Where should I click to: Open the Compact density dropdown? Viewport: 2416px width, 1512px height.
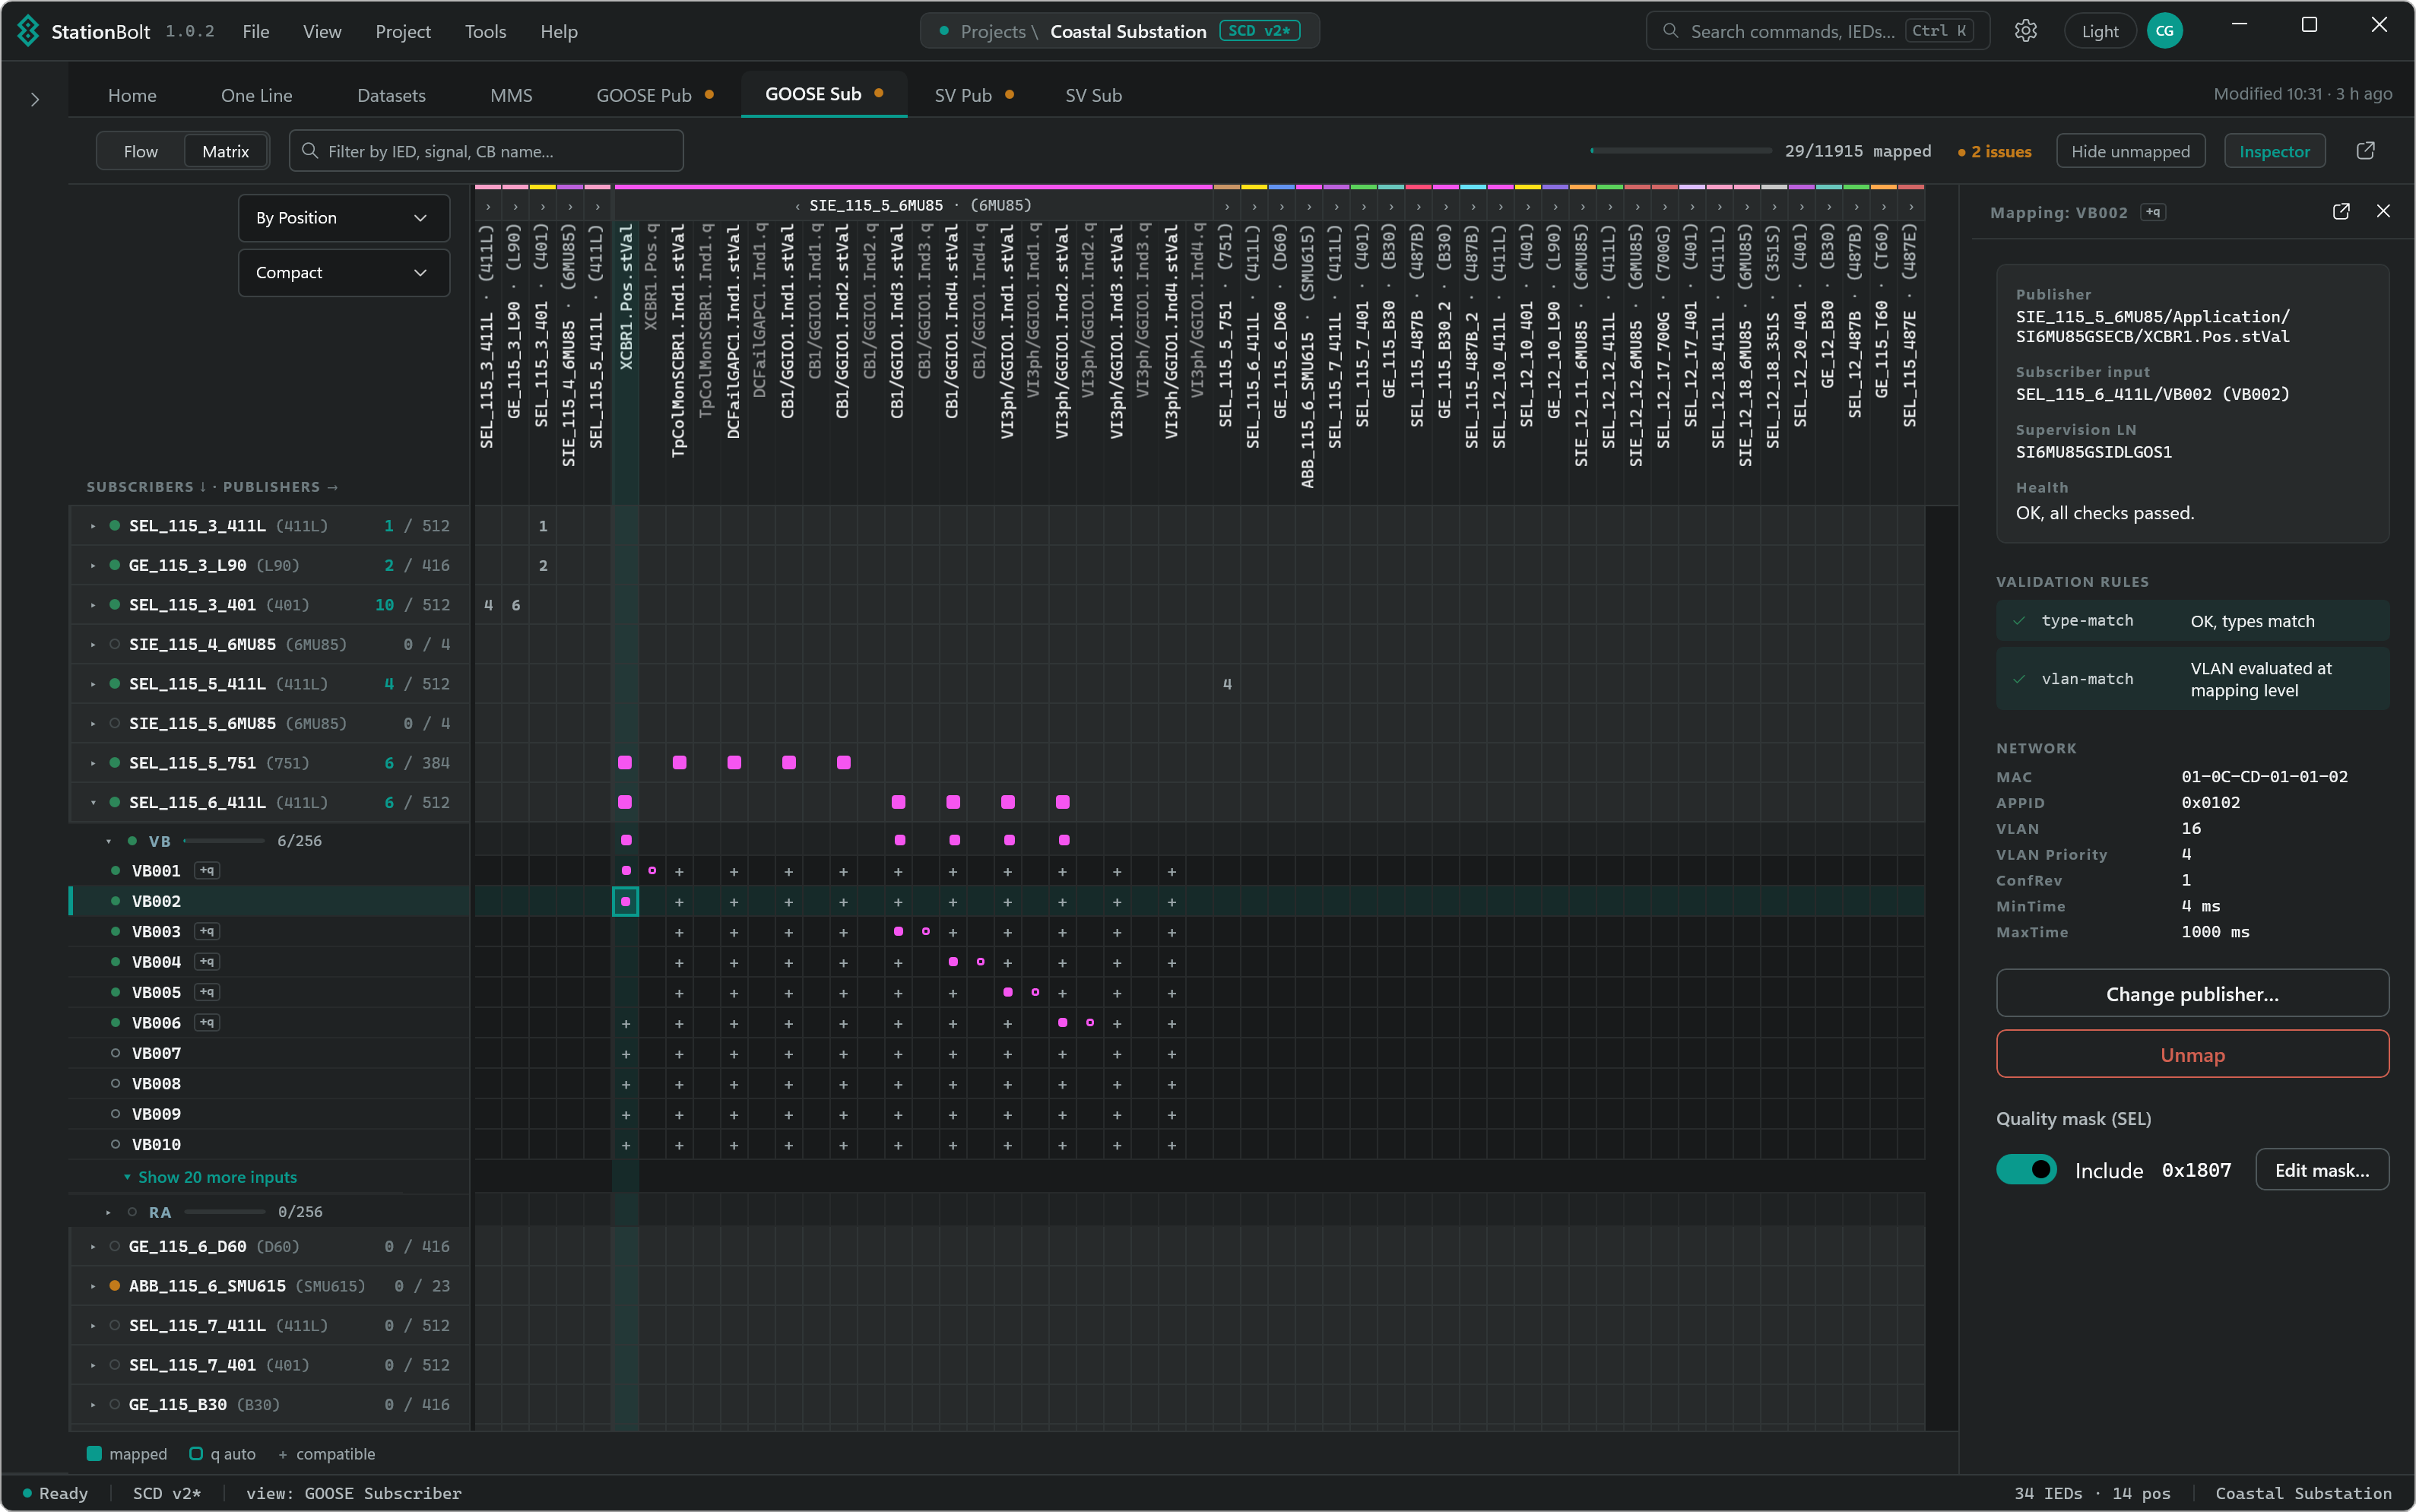(x=343, y=273)
